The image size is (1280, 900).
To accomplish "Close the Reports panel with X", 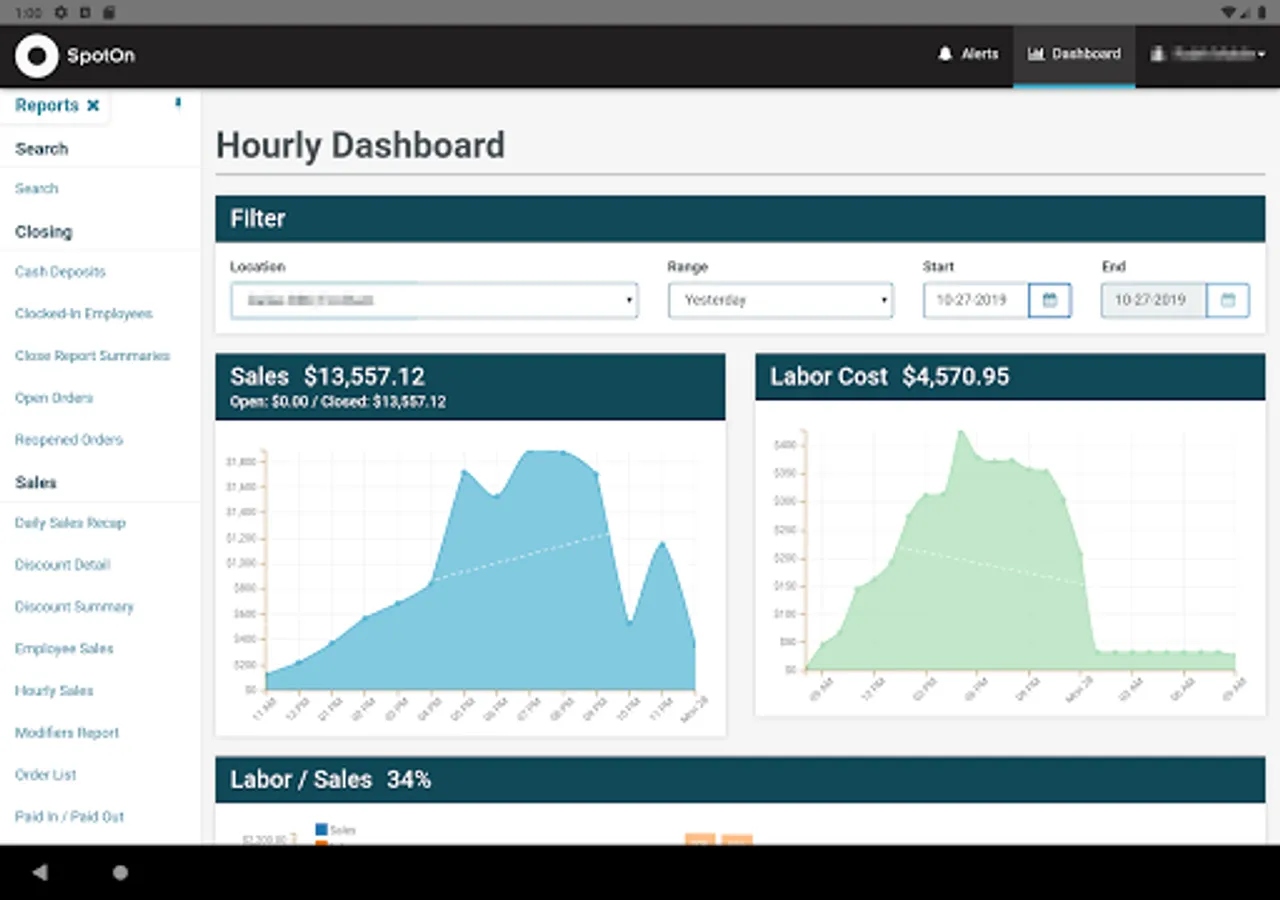I will pos(93,105).
